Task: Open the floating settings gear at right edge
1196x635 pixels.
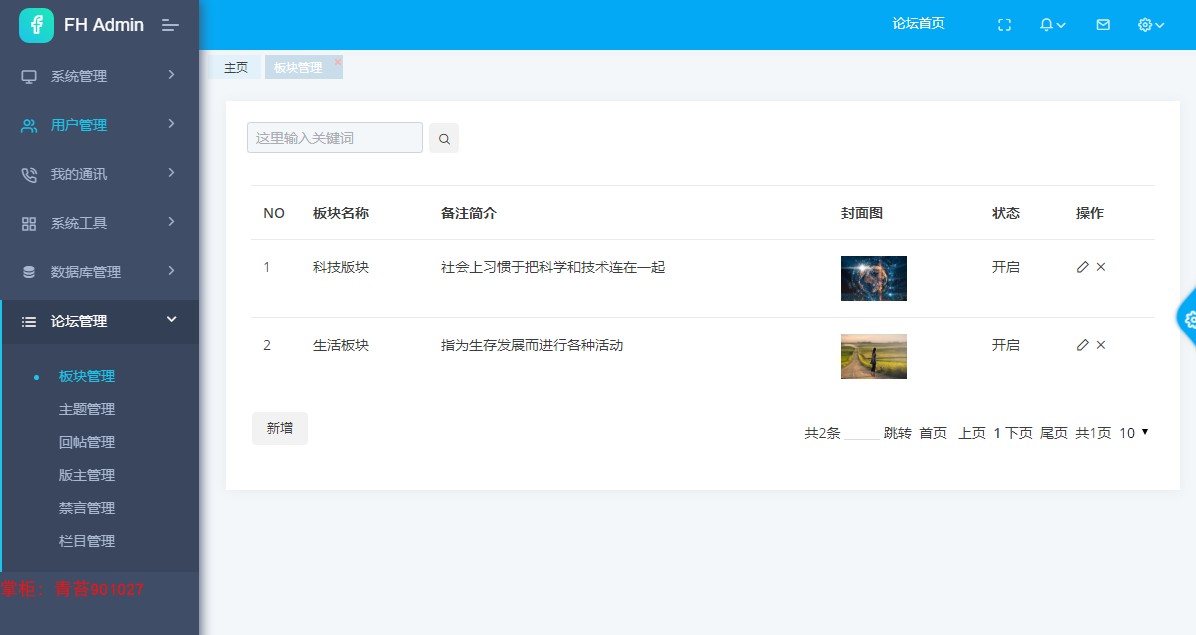Action: pos(1188,319)
